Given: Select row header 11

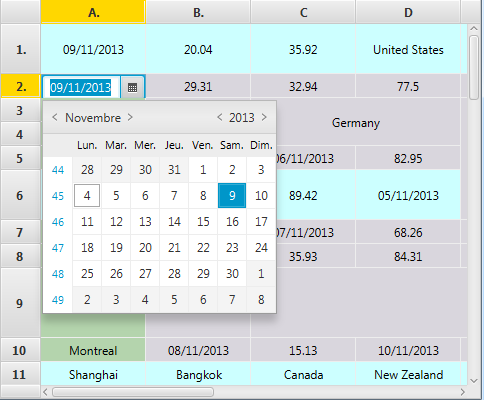Looking at the screenshot, I should point(21,375).
